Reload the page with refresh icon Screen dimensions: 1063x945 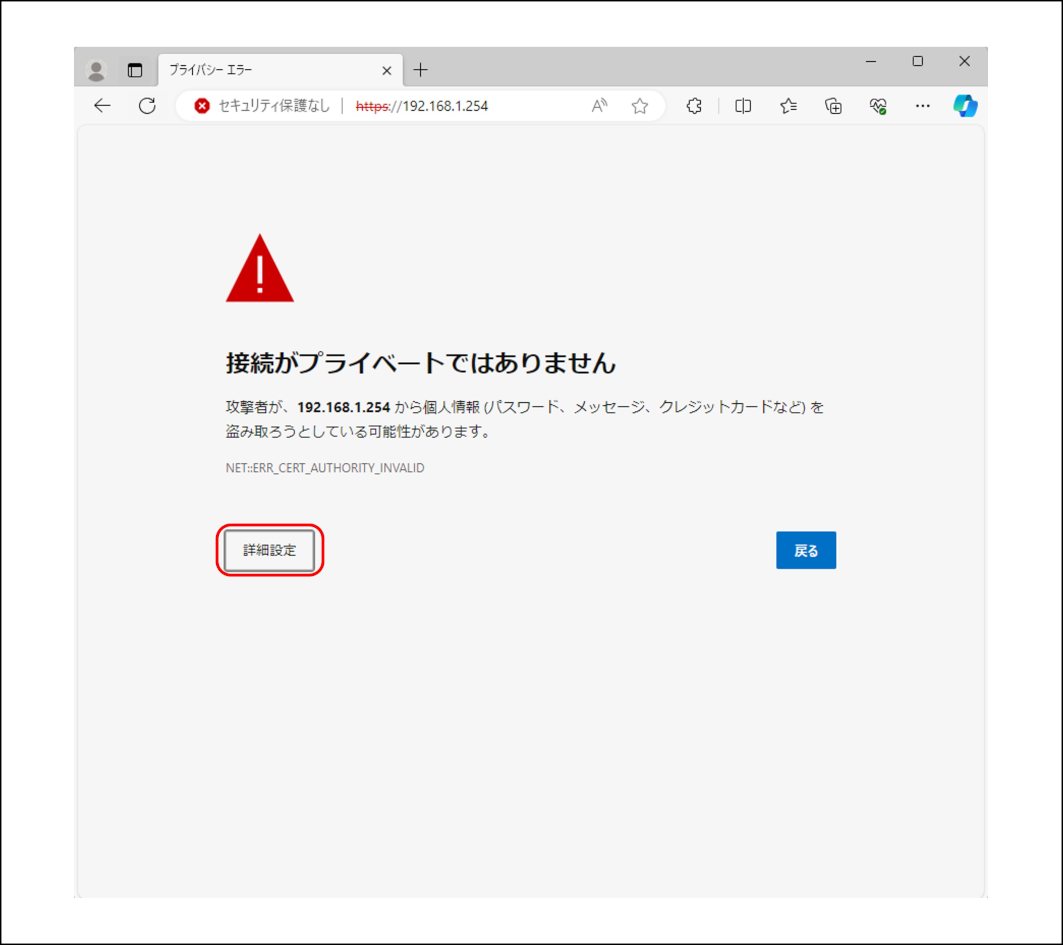147,106
